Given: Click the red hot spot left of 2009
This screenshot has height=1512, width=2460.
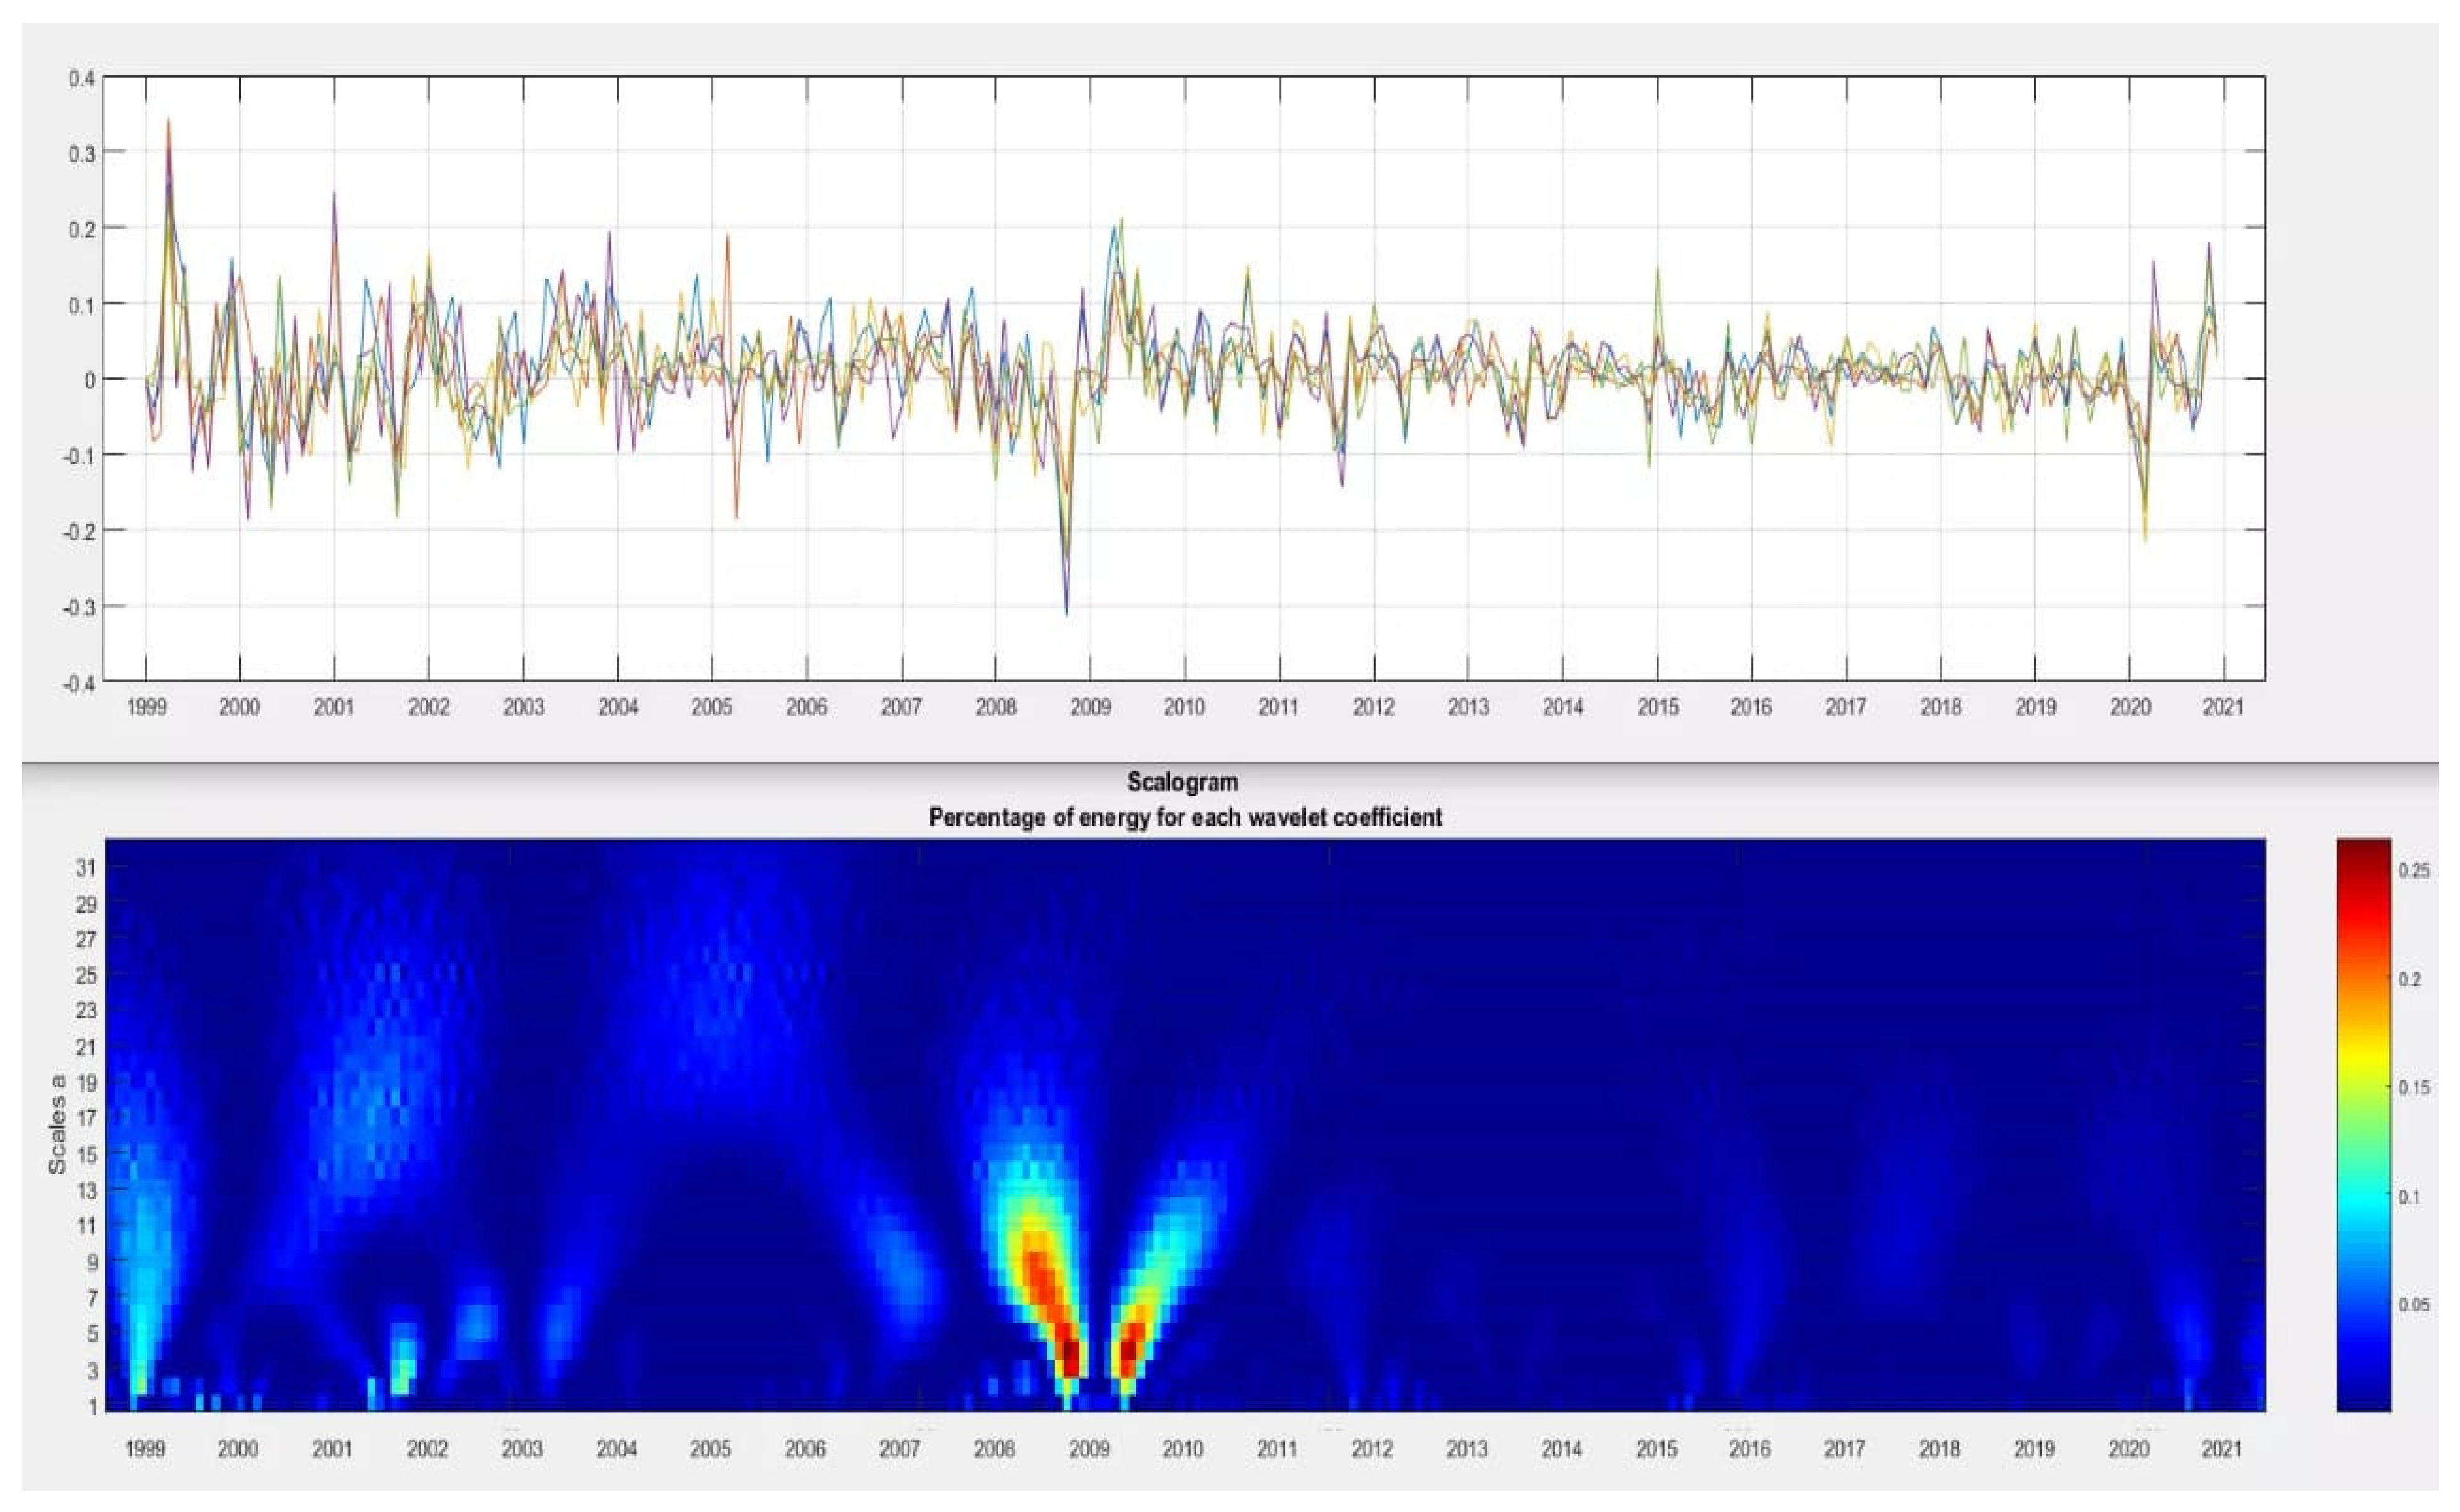Looking at the screenshot, I should (1070, 1352).
